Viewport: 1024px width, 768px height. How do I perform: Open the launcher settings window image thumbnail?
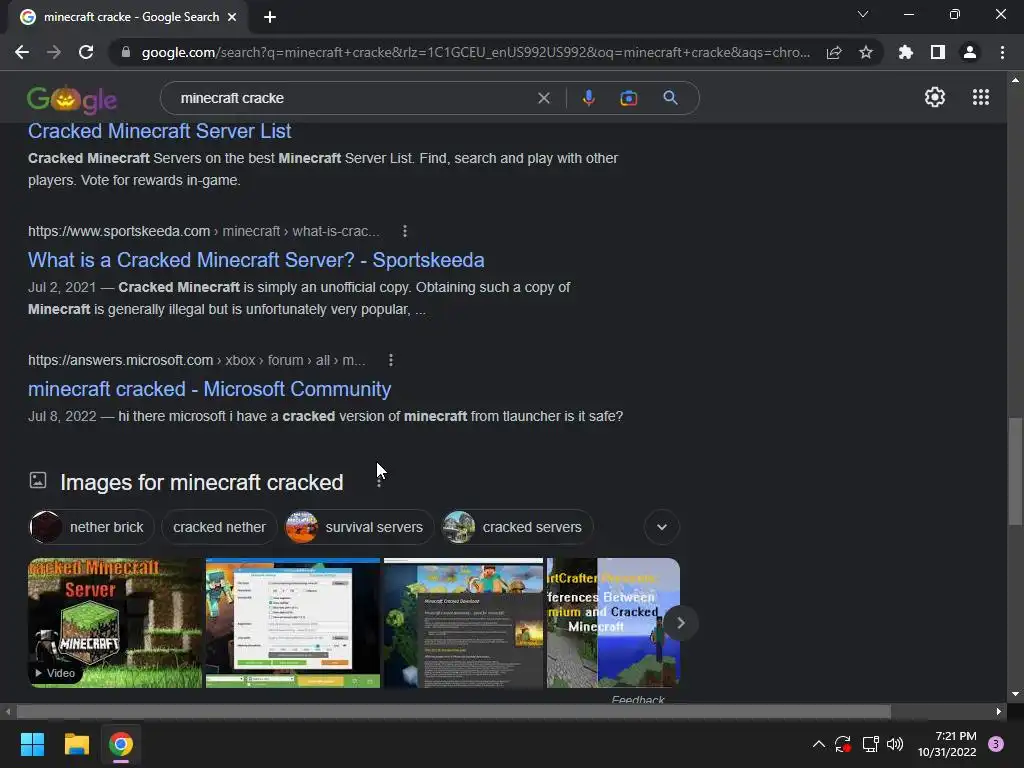pyautogui.click(x=293, y=622)
